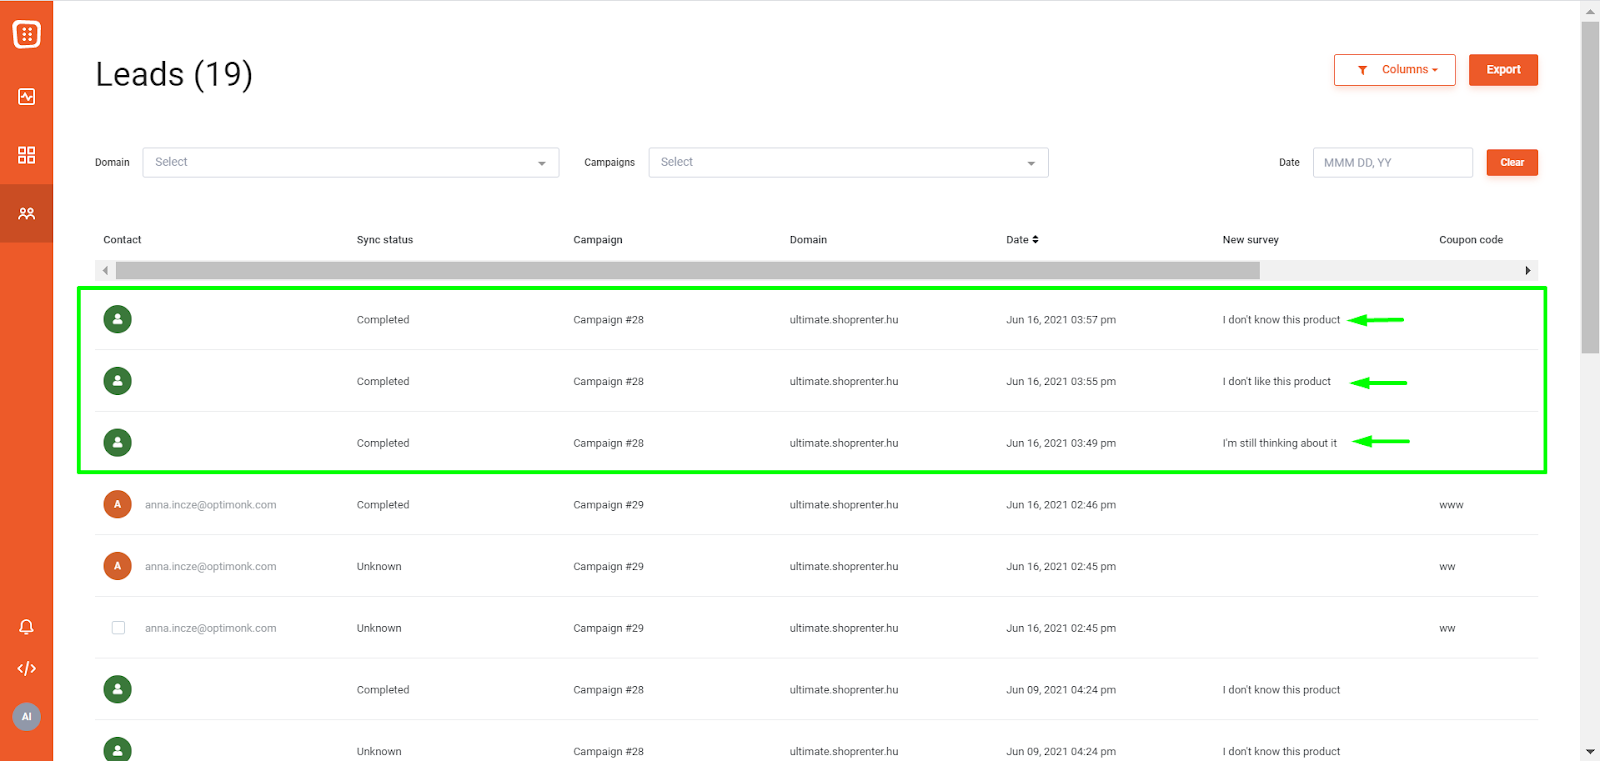The image size is (1600, 761).
Task: Click the horizontal table scrollbar thumb
Action: [x=688, y=270]
